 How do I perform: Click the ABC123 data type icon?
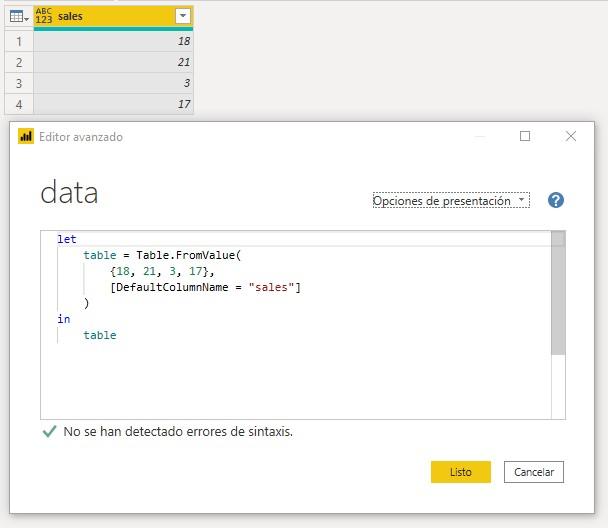click(44, 16)
